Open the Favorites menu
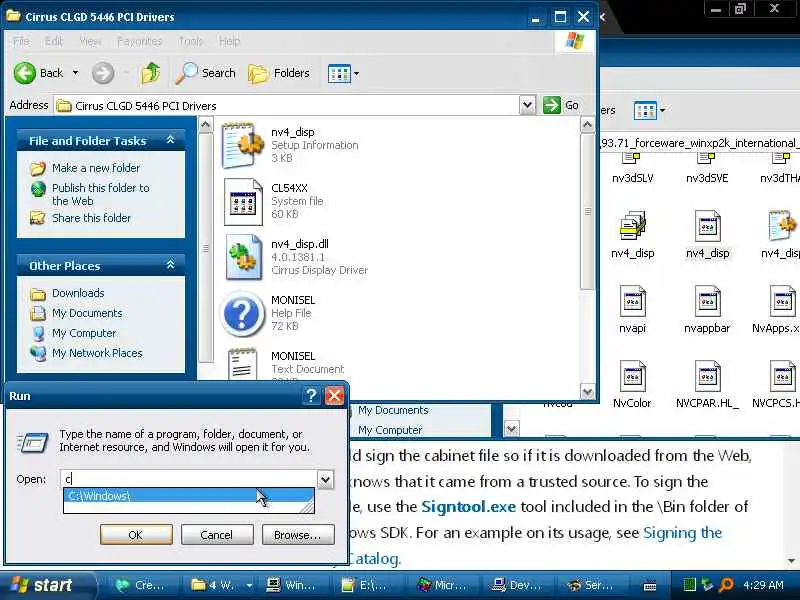The height and width of the screenshot is (600, 800). click(139, 41)
